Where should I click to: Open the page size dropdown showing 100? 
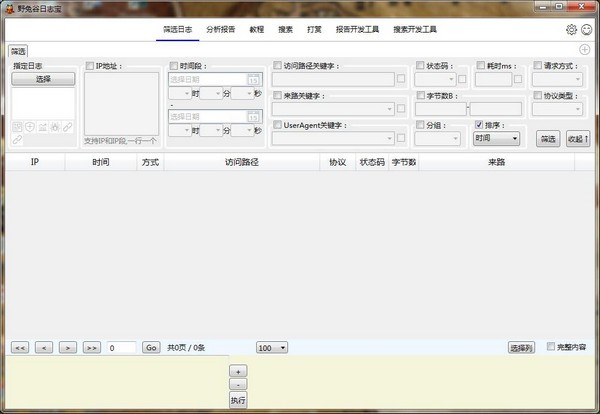272,348
